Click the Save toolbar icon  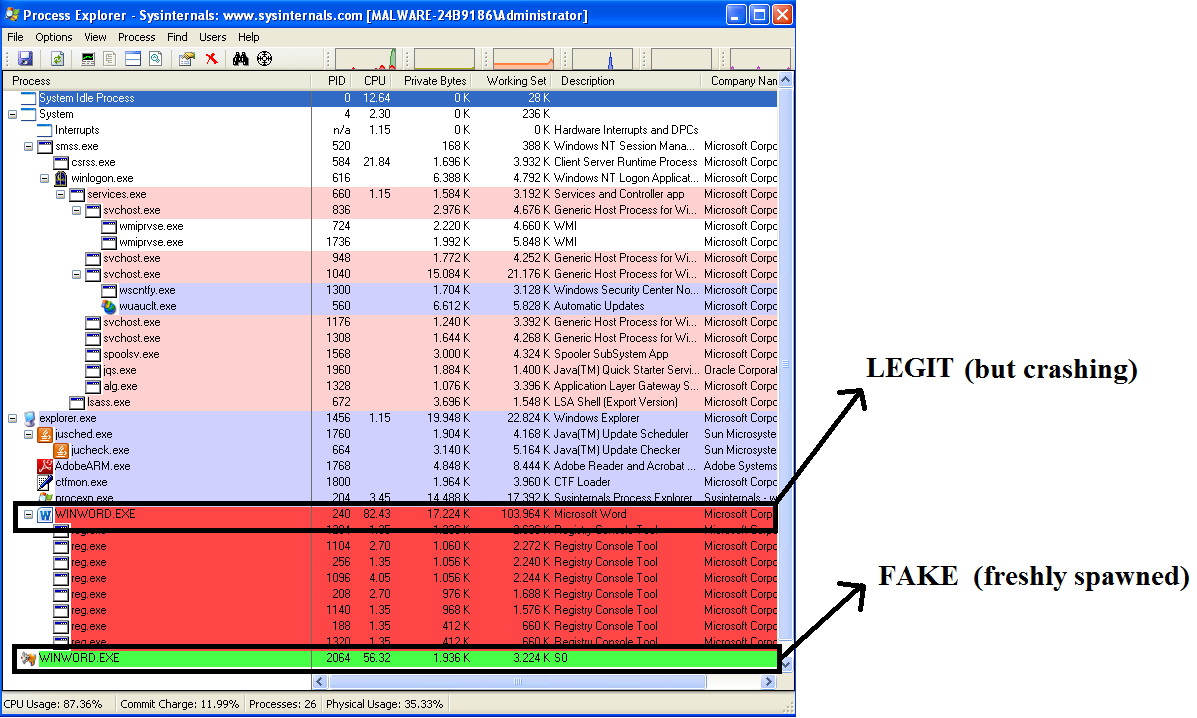tap(25, 59)
